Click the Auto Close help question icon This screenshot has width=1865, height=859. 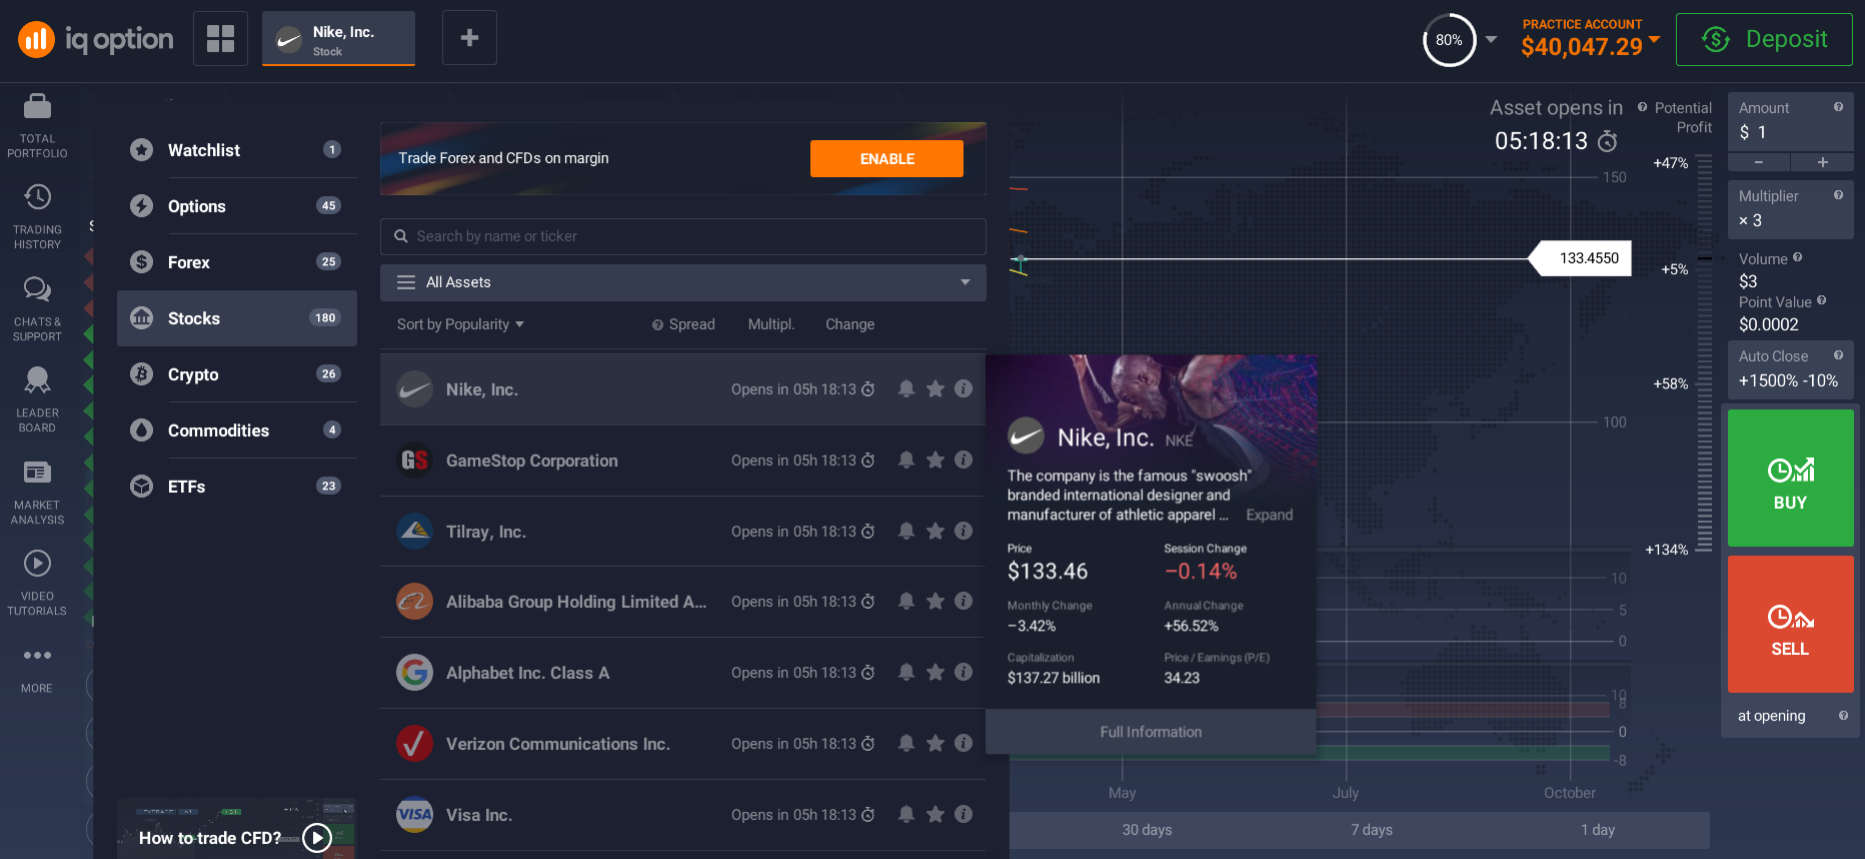1838,355
